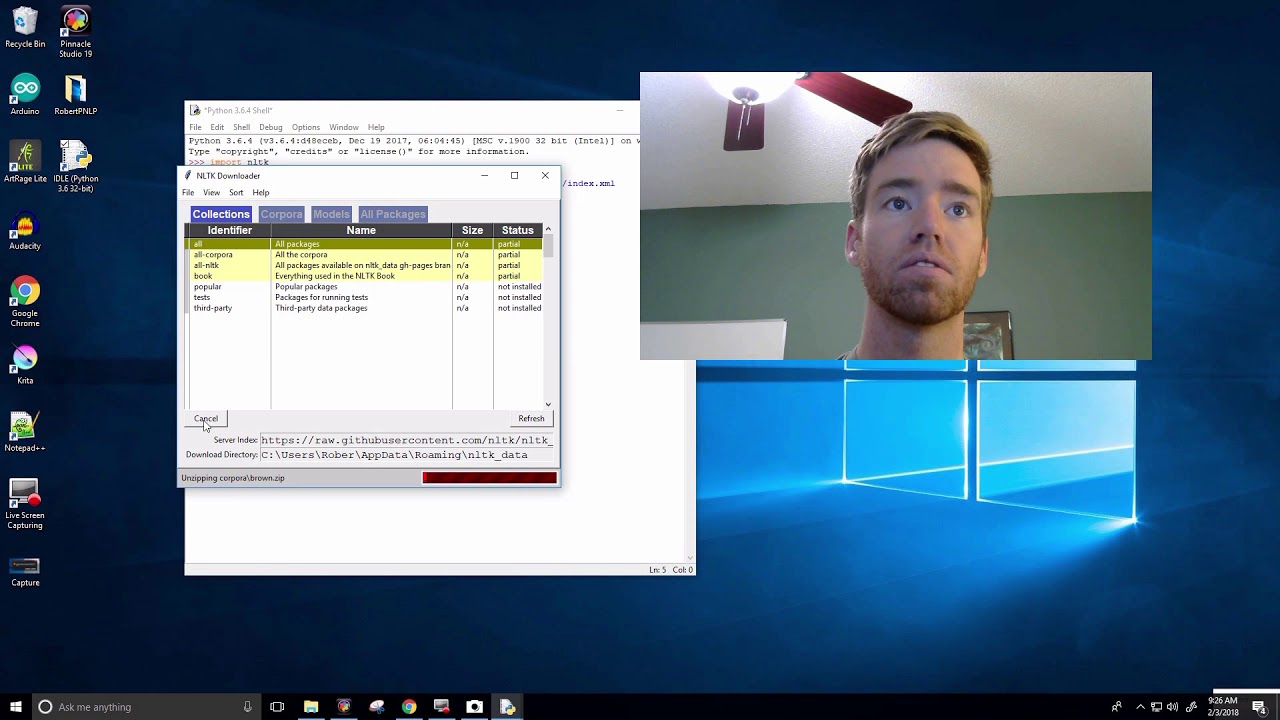Launch Krita from desktop
Viewport: 1280px width, 720px height.
point(25,365)
